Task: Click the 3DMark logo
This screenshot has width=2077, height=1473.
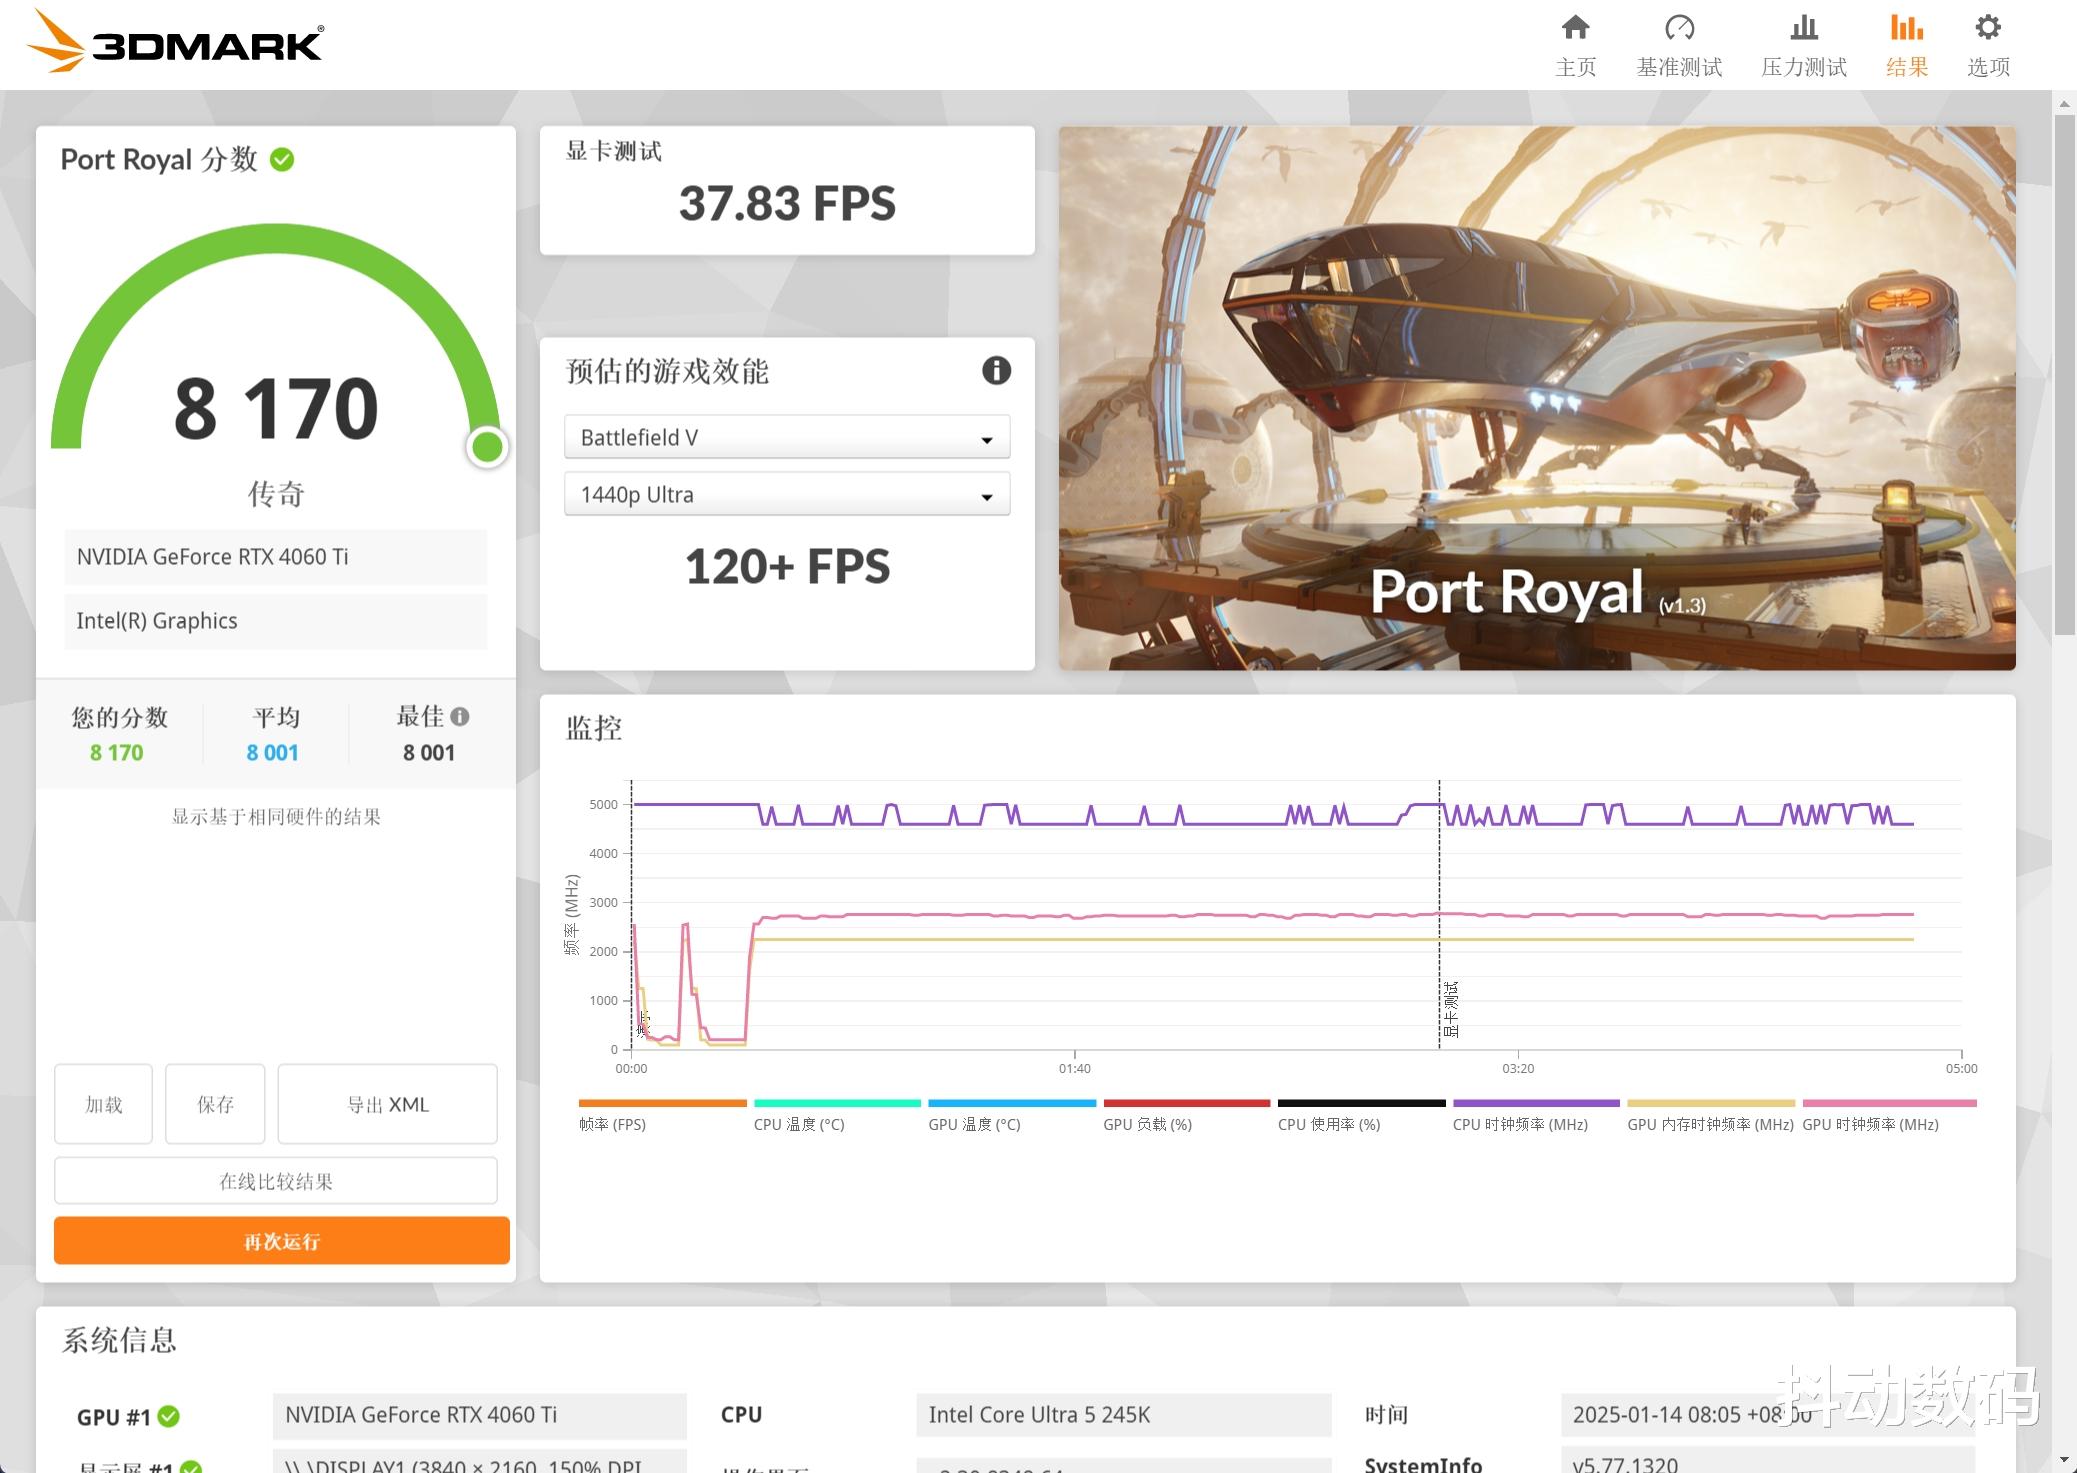Action: click(175, 42)
